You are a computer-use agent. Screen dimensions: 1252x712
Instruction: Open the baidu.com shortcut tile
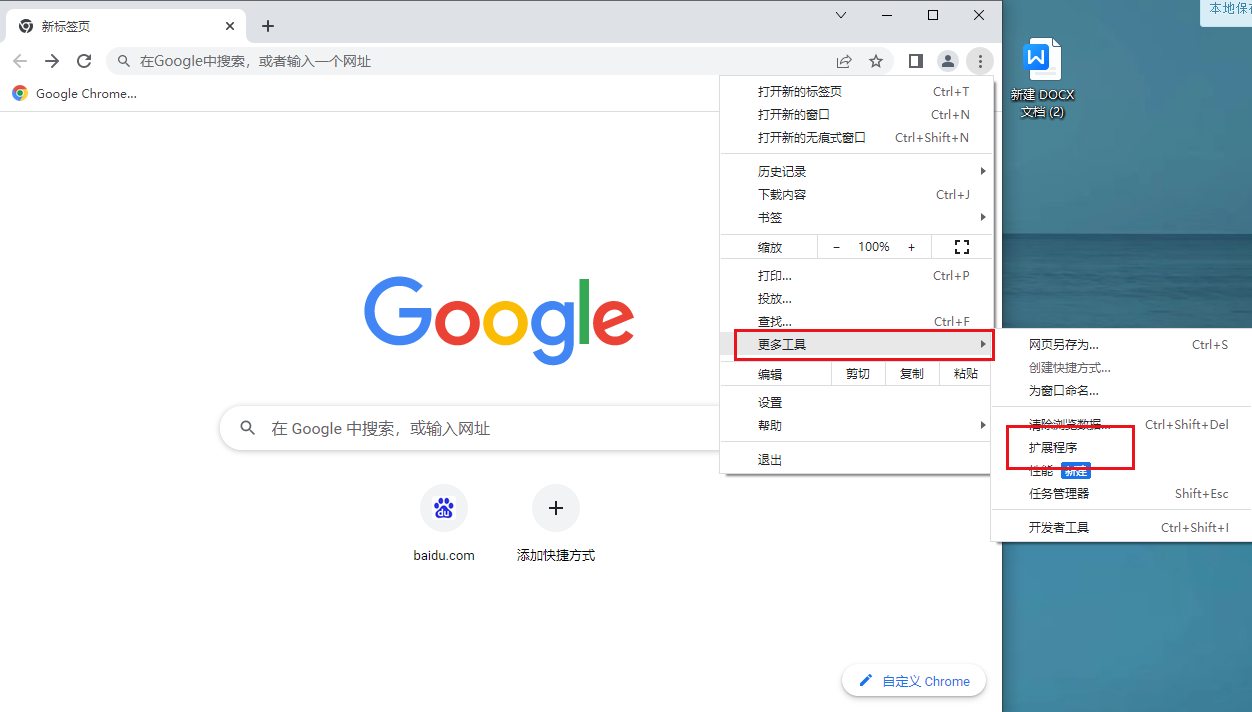pos(444,523)
